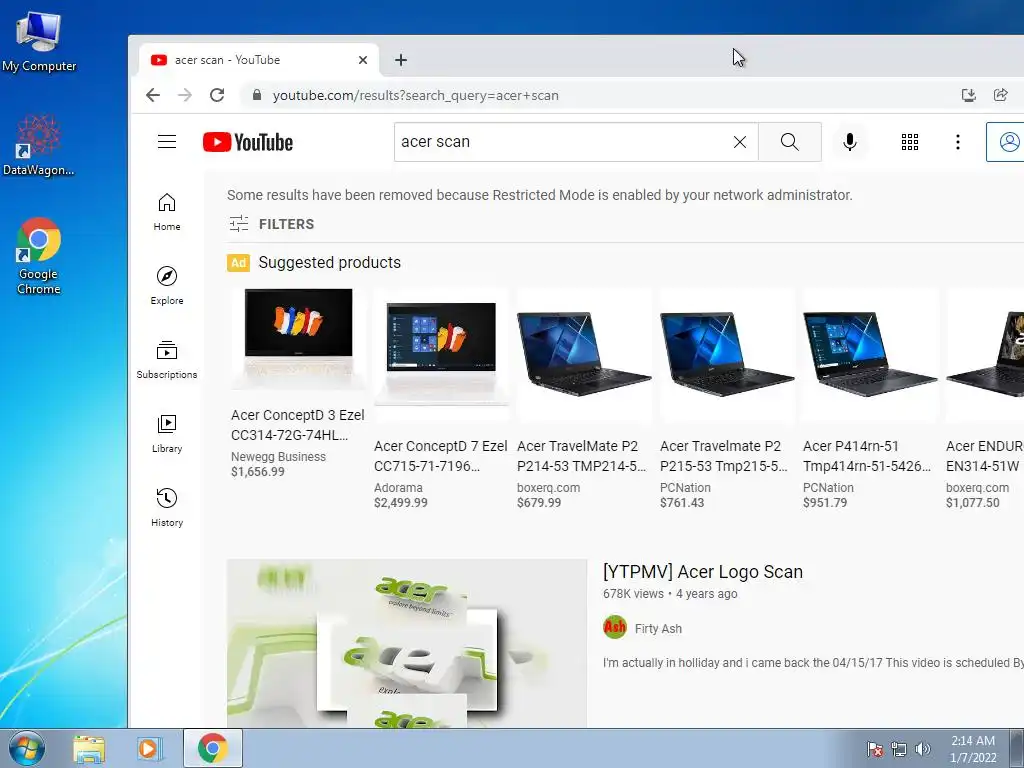Open the Firty Ash channel name
The width and height of the screenshot is (1024, 768).
point(658,629)
